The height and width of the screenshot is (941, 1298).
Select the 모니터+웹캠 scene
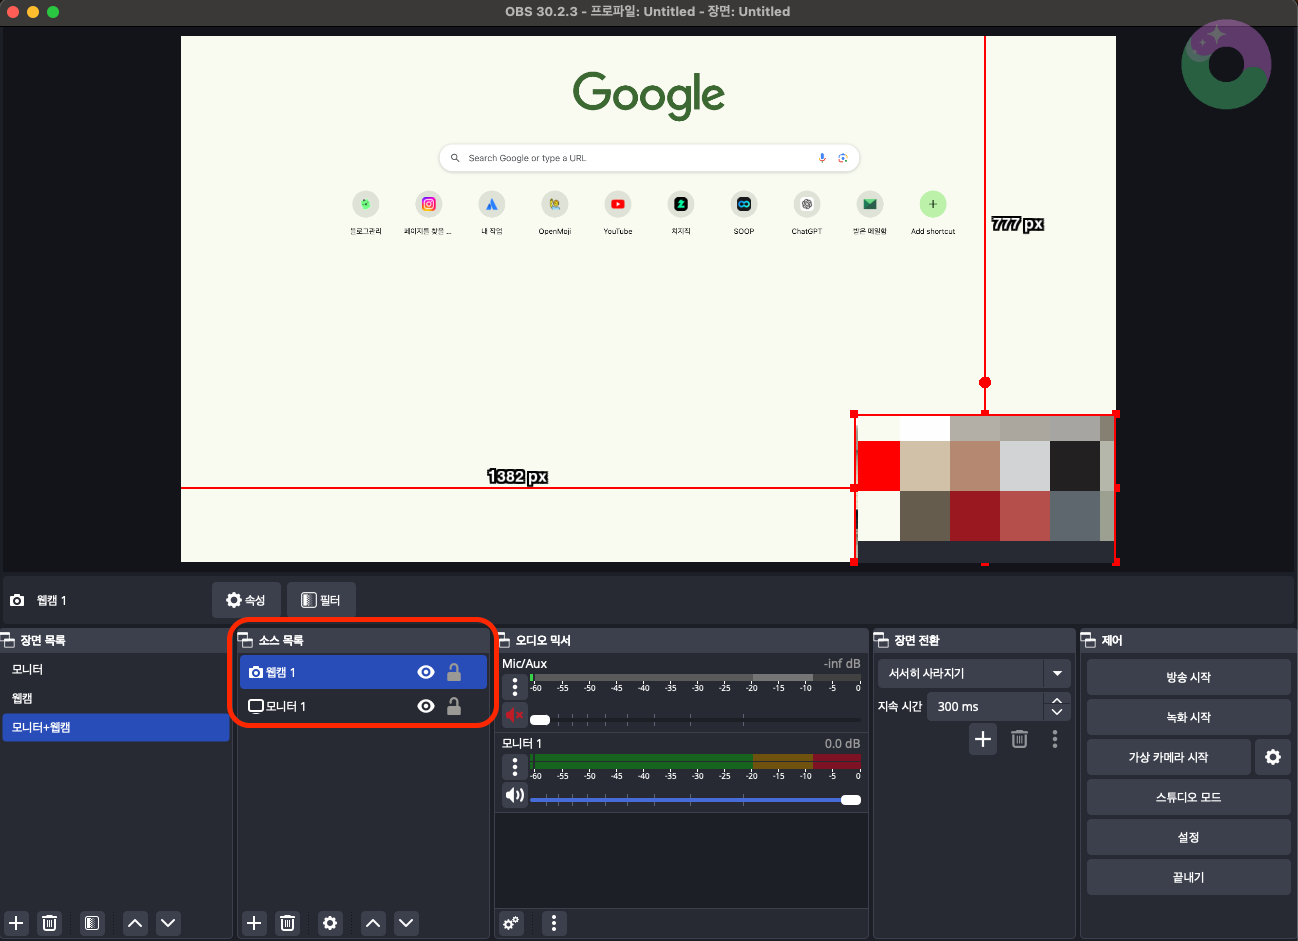click(115, 727)
